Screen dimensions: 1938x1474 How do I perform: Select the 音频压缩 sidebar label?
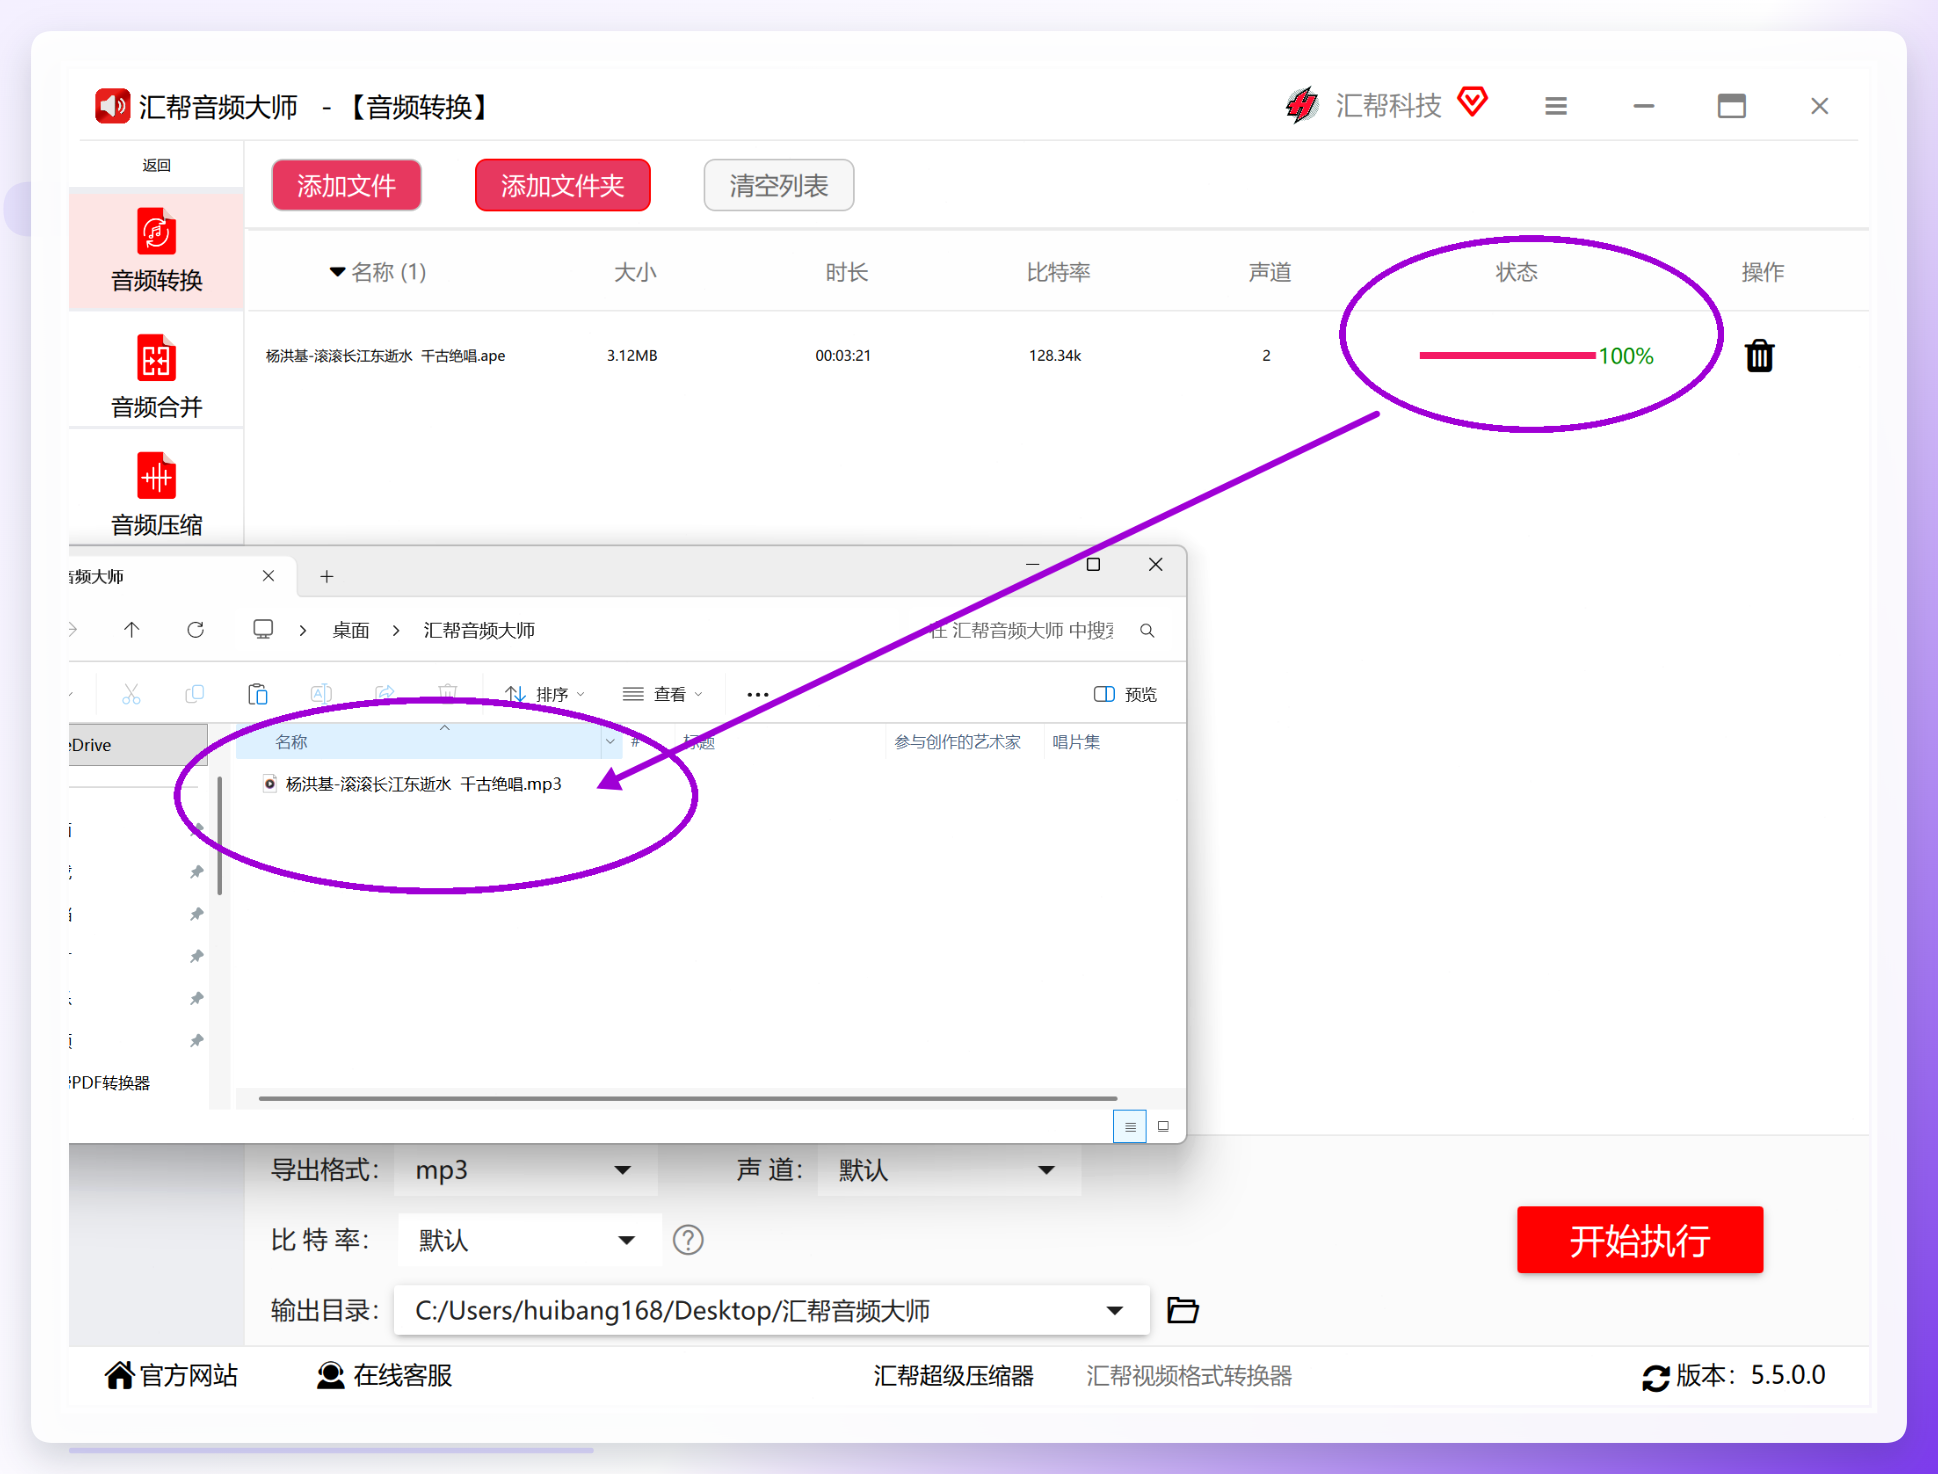156,525
